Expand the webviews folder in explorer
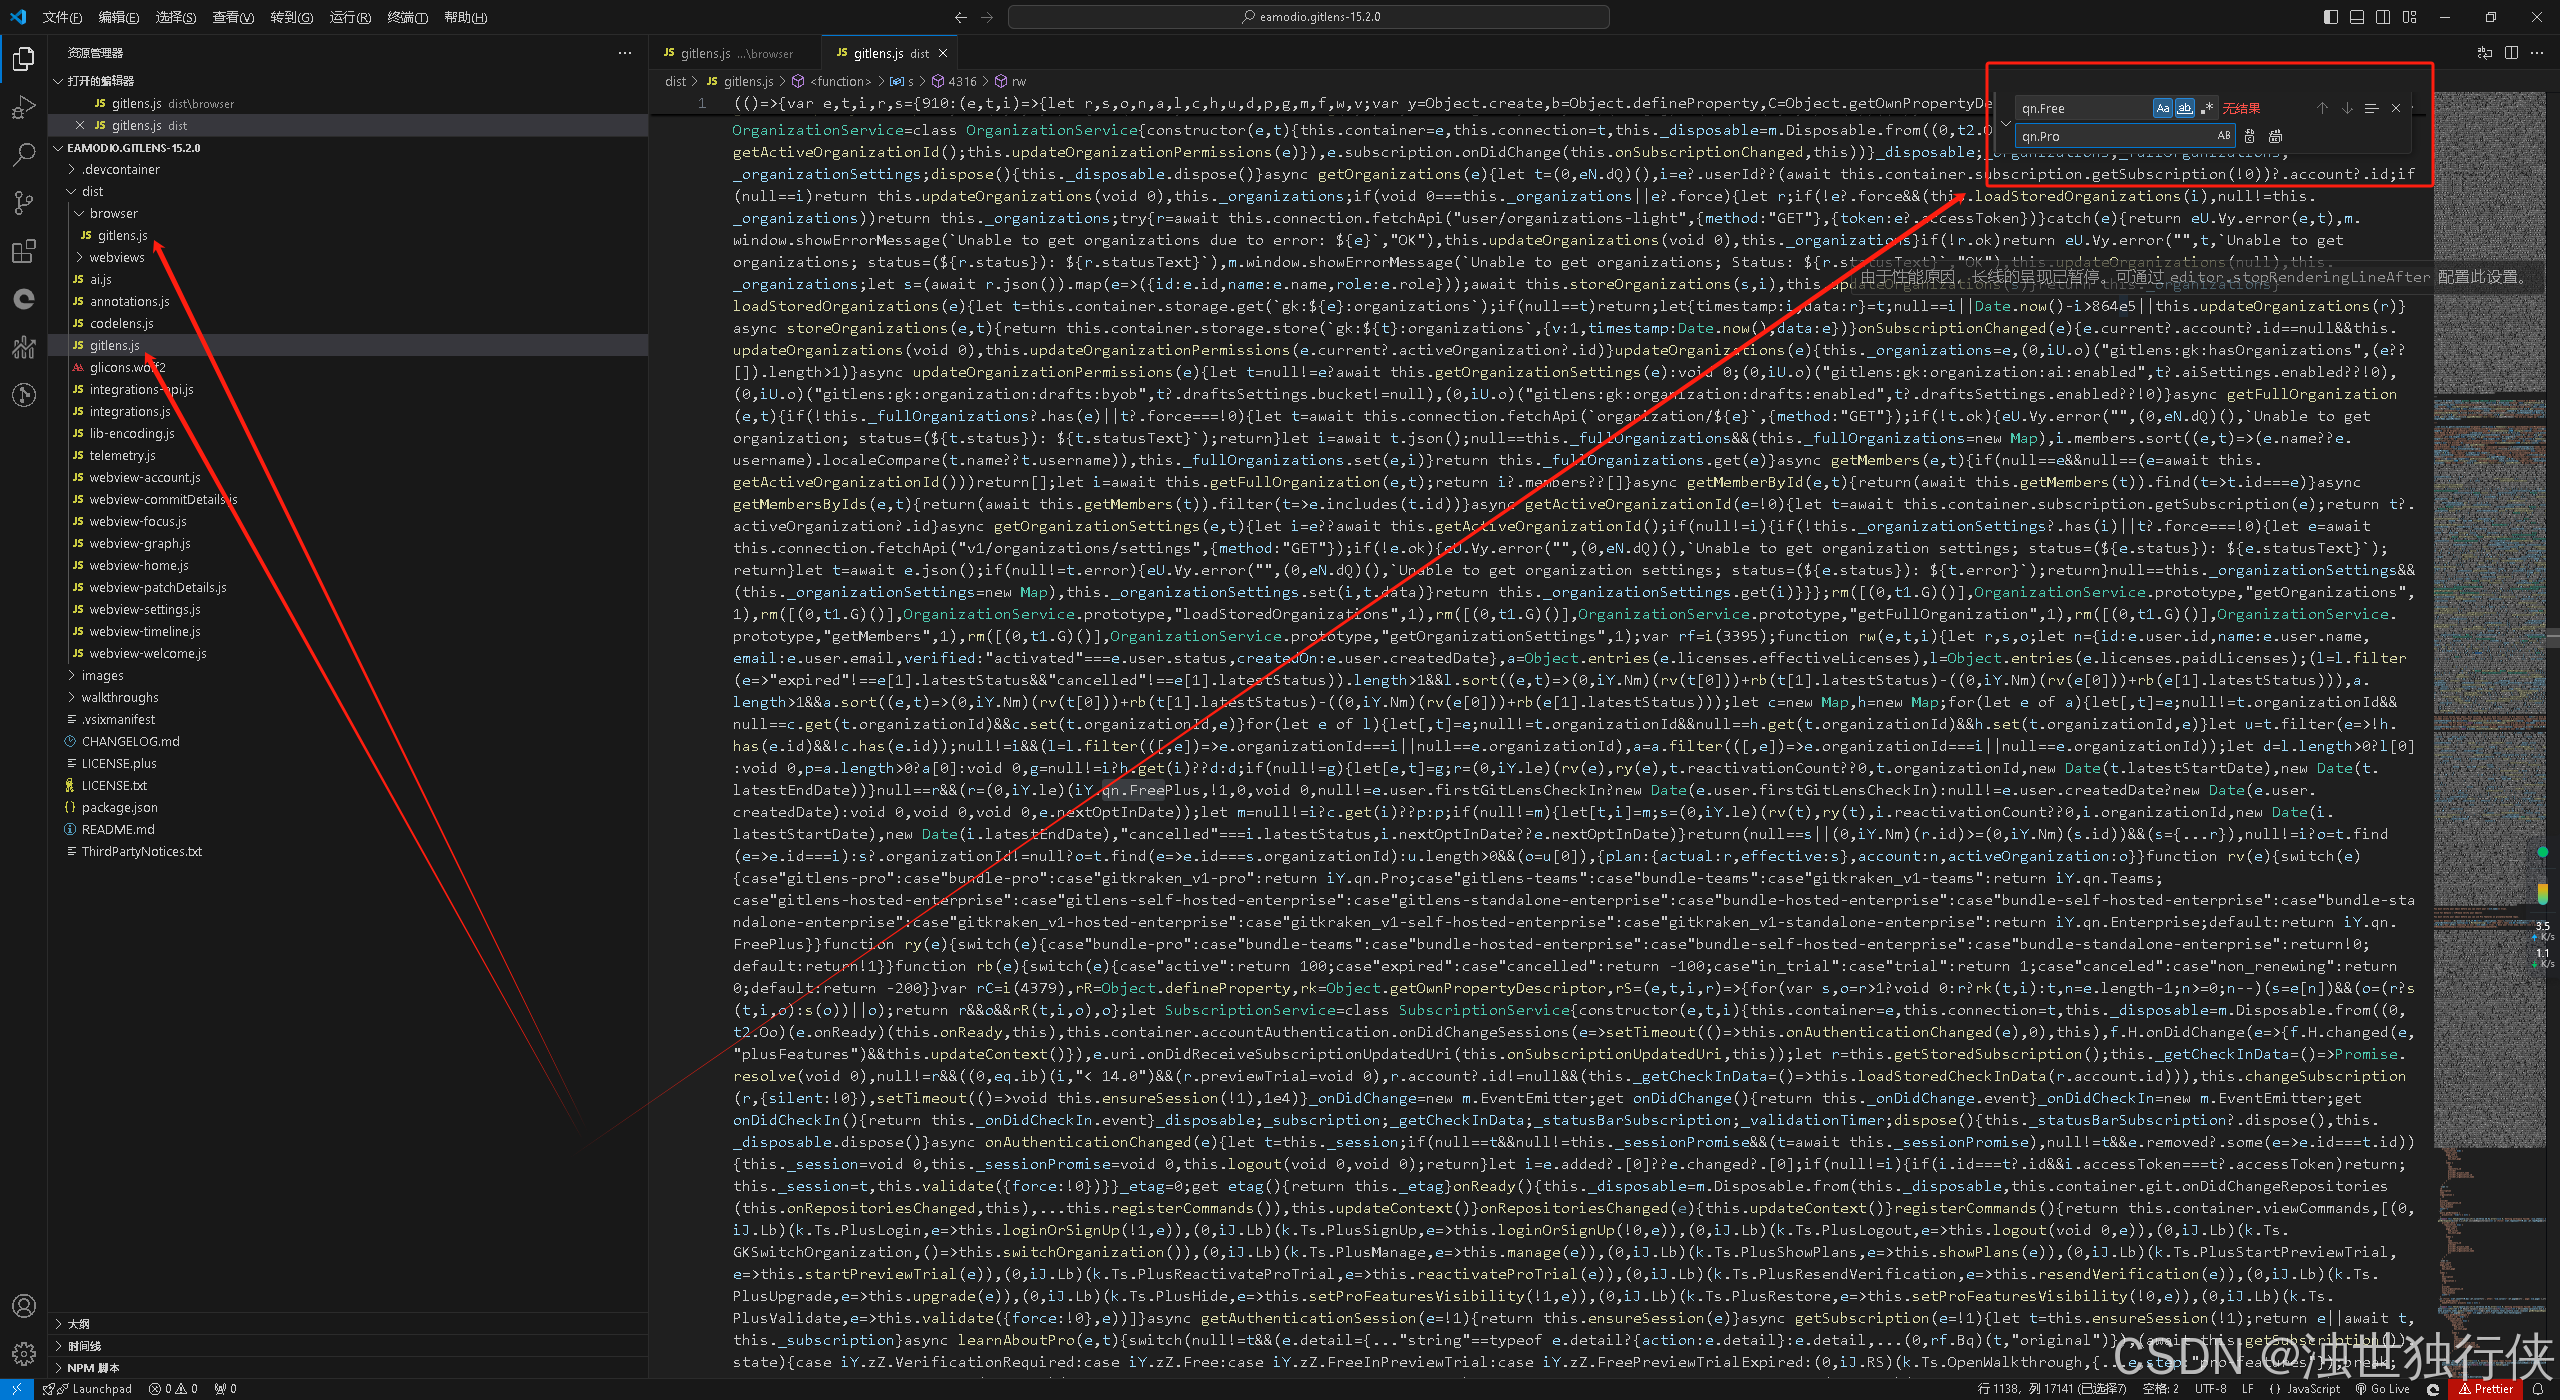 (116, 257)
